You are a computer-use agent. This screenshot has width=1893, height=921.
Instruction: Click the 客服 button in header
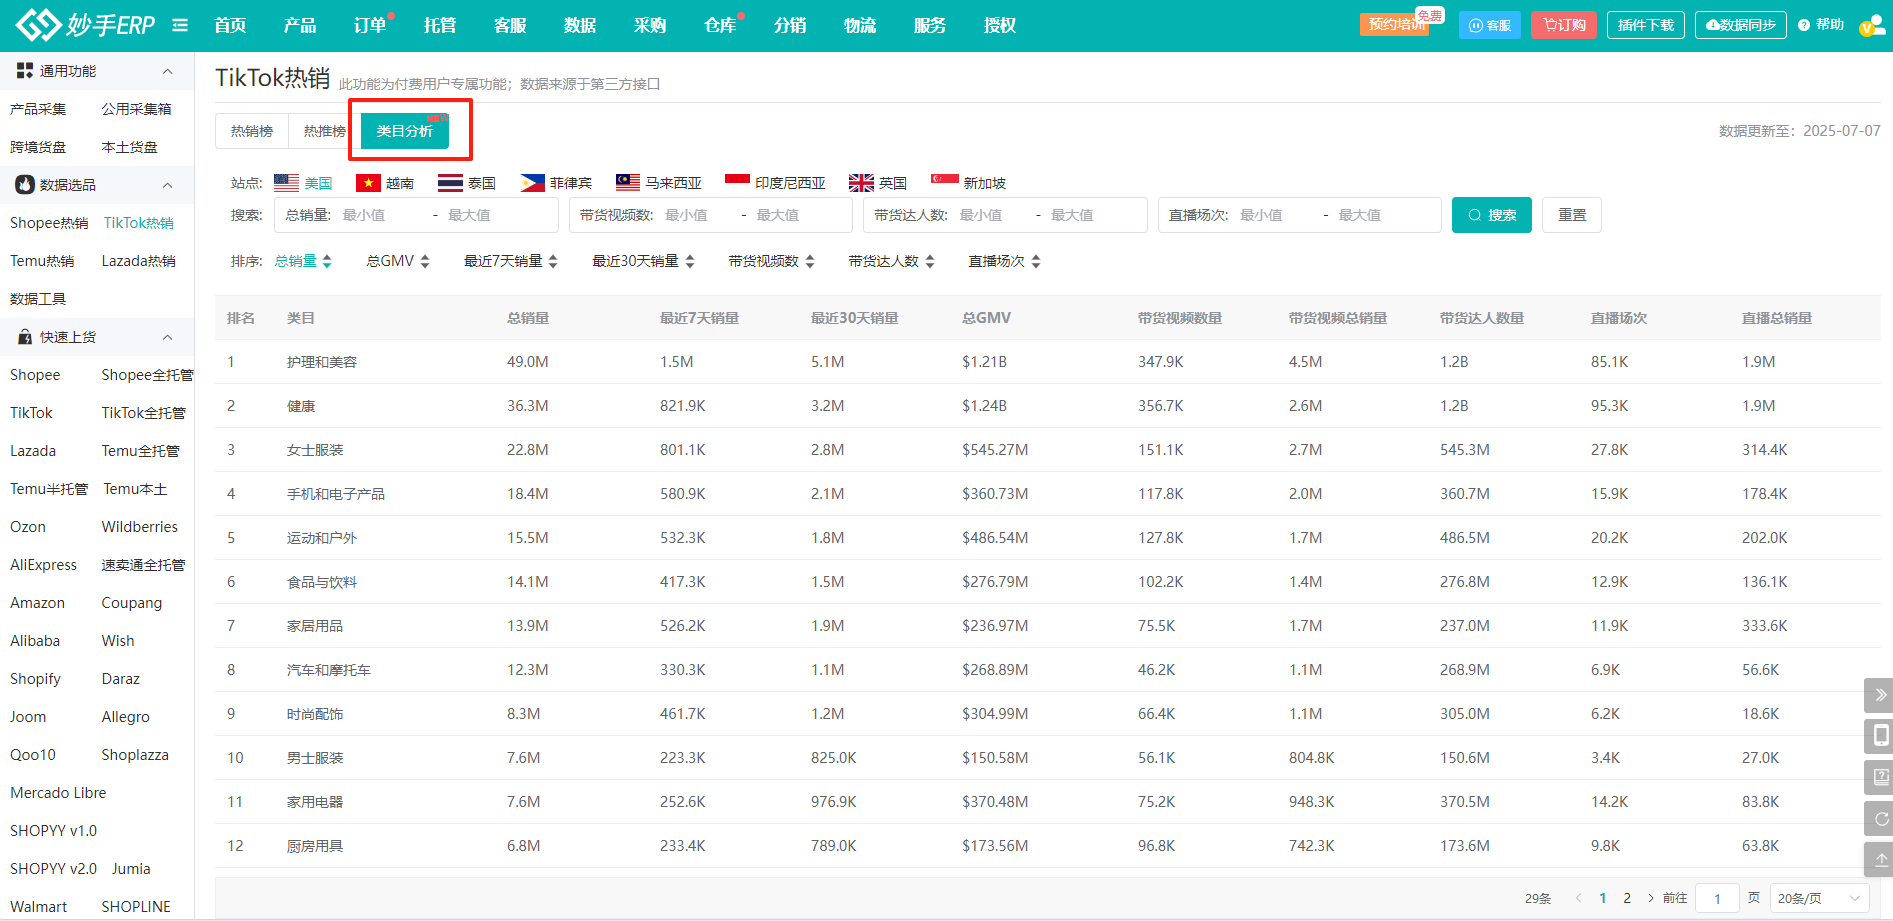point(1490,25)
